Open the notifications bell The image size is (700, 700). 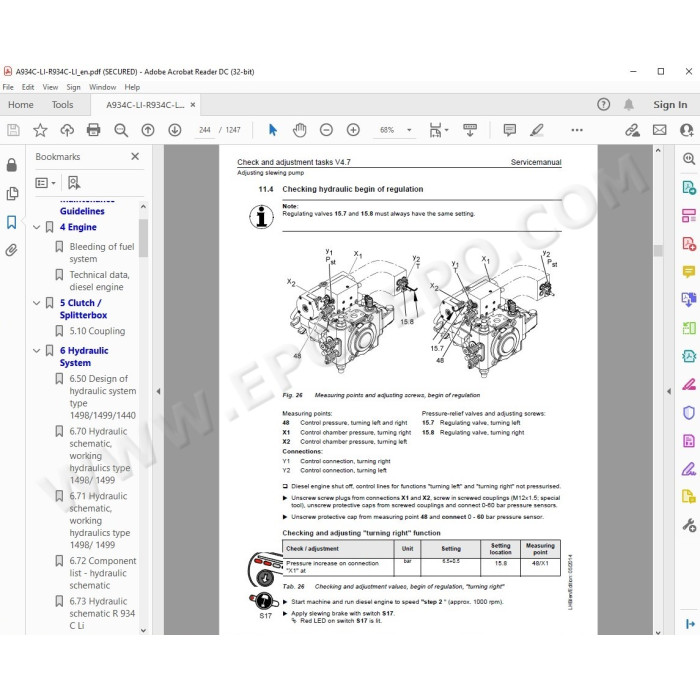[629, 104]
